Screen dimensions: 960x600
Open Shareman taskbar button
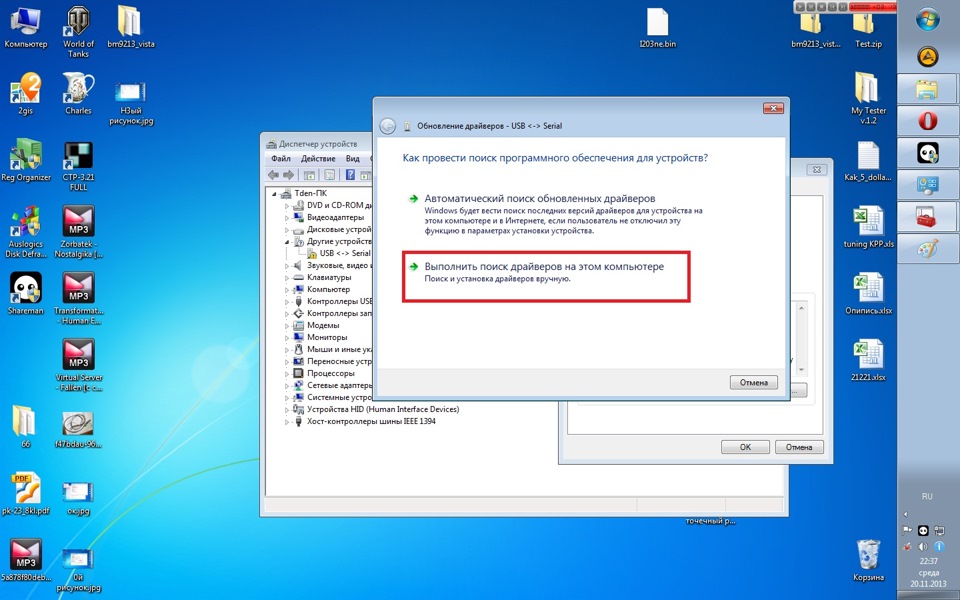click(x=928, y=152)
